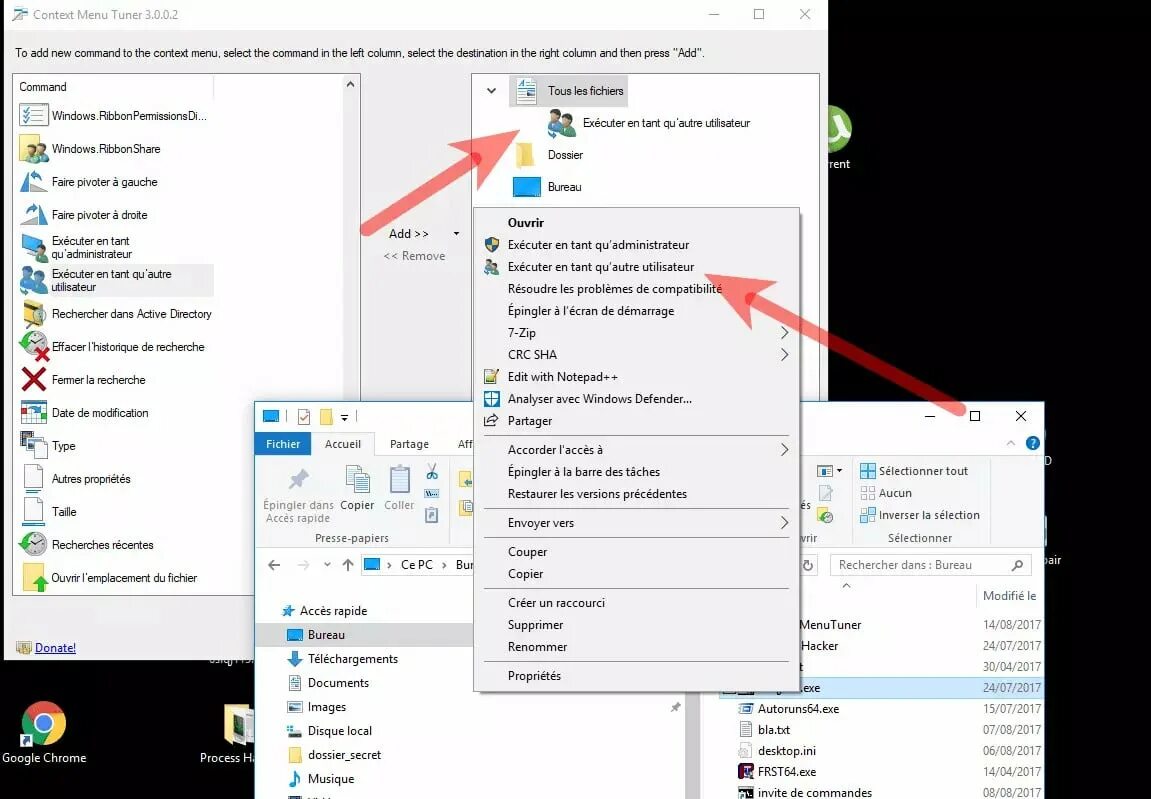
Task: Select Ouvrir l'emplacement du fichier icon
Action: point(34,578)
